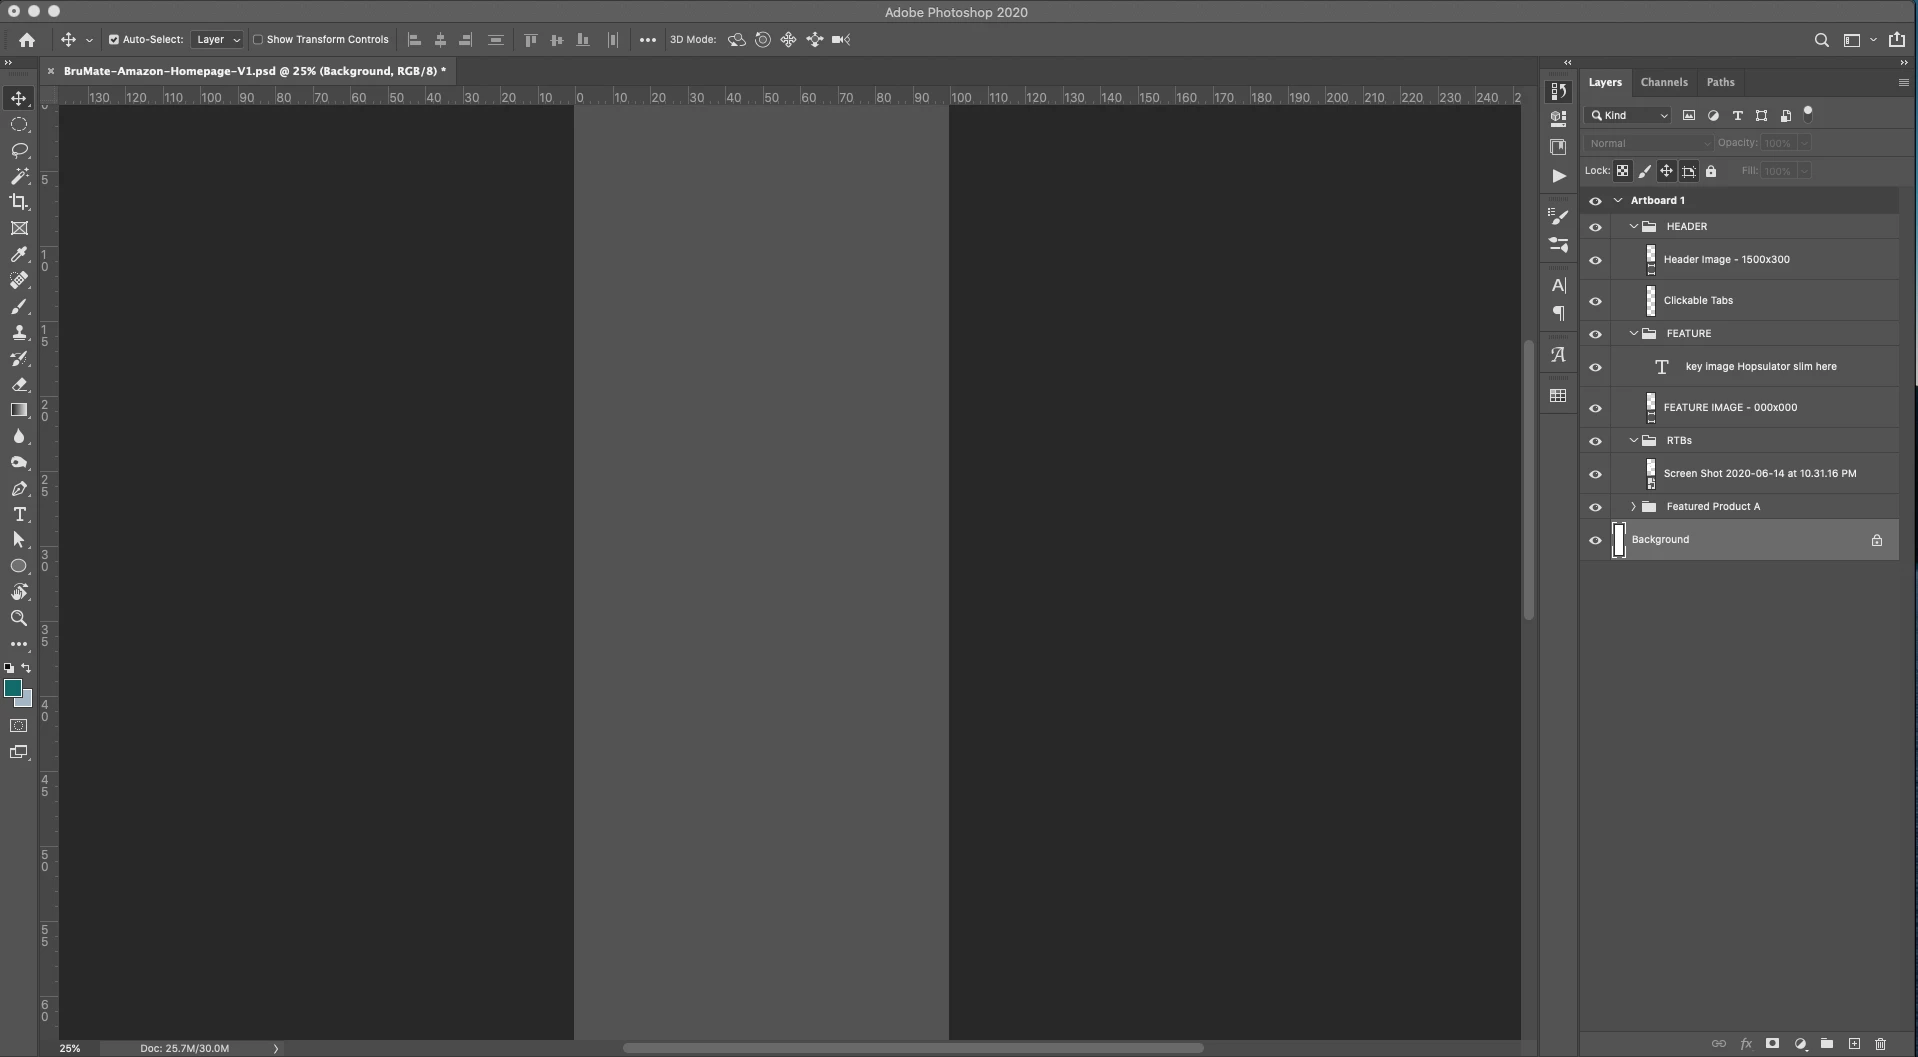Hide the Clickable Tabs layer
The image size is (1918, 1057).
pos(1595,301)
